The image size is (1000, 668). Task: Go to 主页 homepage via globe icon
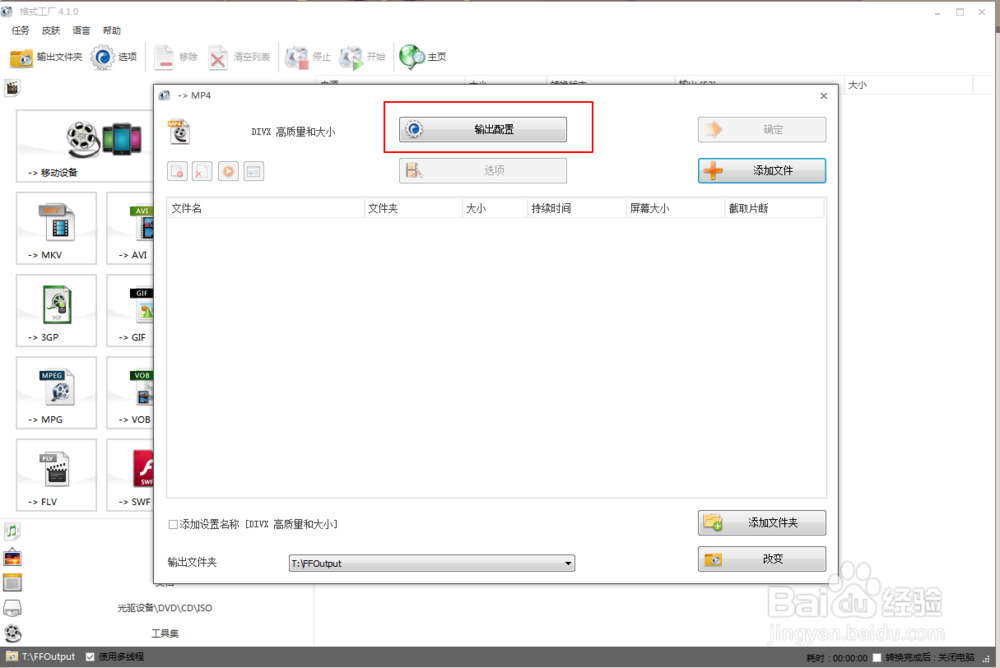(x=422, y=57)
